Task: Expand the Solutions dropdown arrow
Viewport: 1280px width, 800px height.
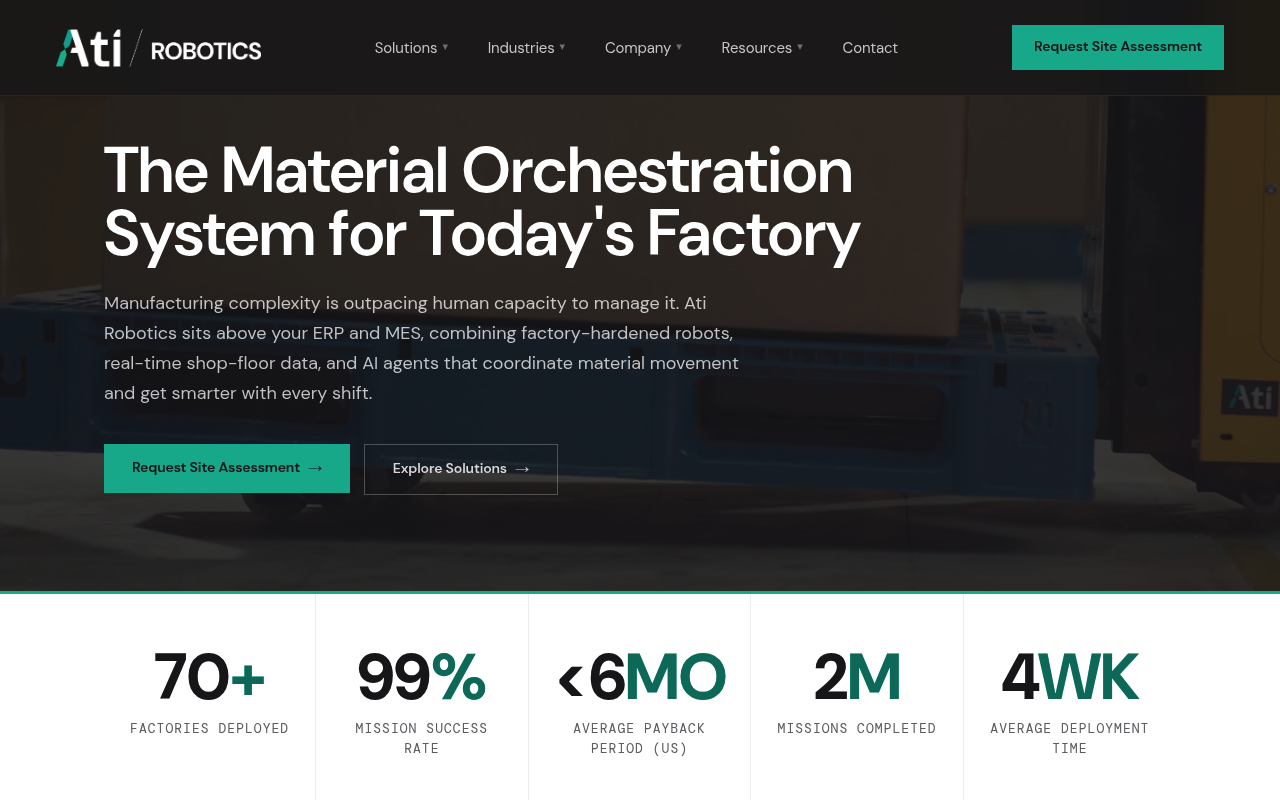Action: [x=445, y=47]
